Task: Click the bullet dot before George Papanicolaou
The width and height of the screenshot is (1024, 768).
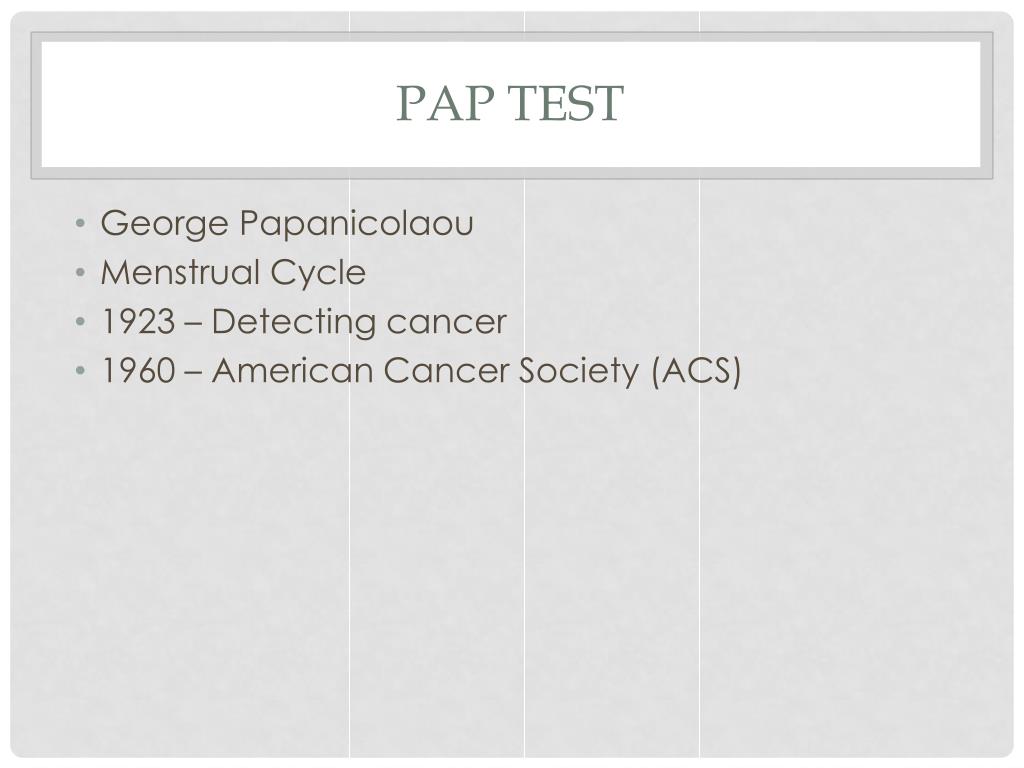Action: [80, 223]
